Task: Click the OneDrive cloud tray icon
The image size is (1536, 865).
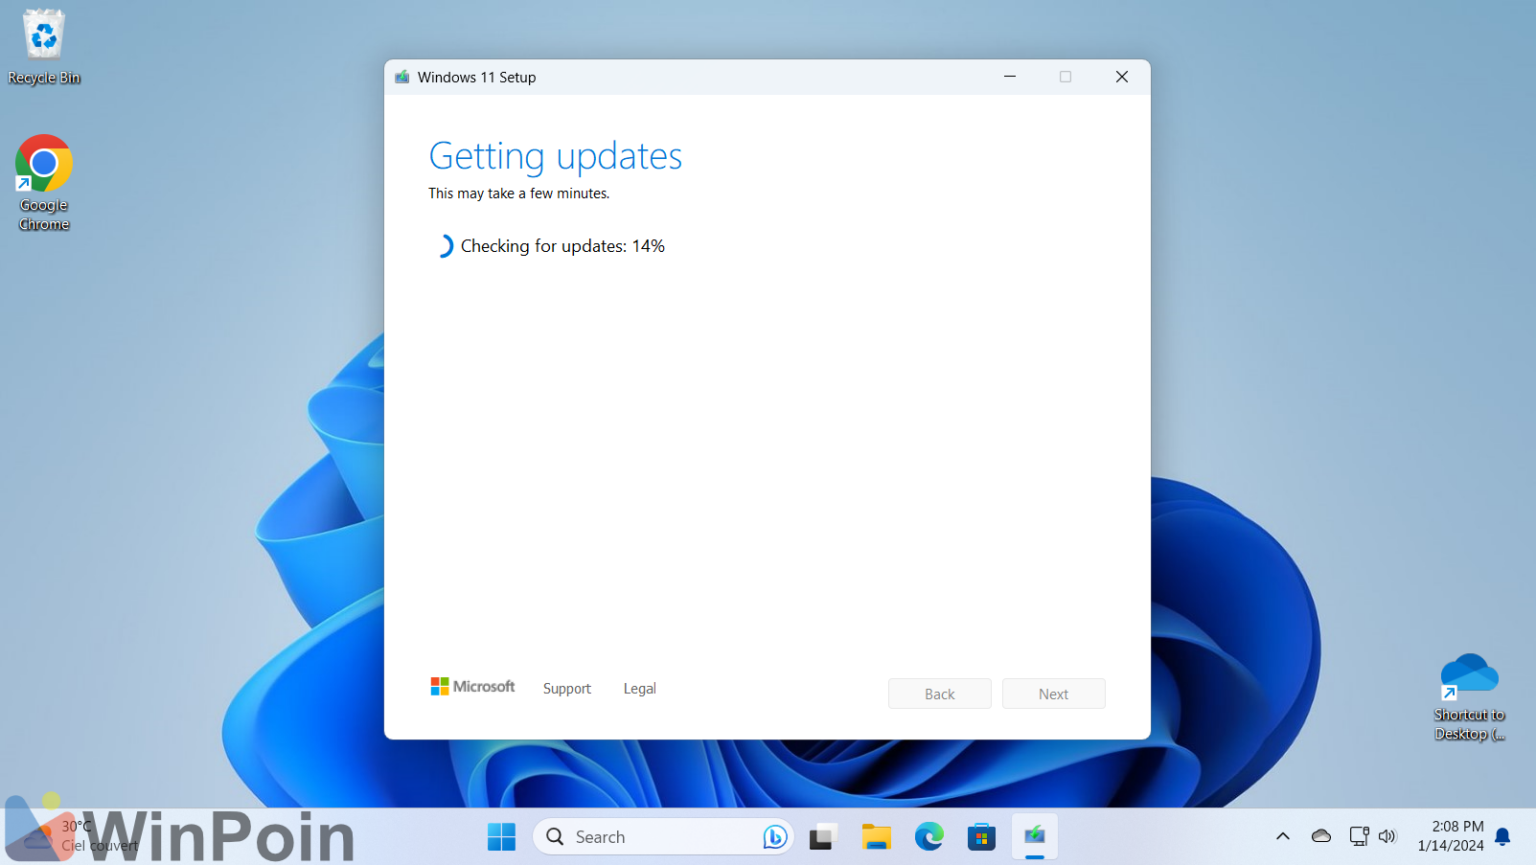Action: pyautogui.click(x=1321, y=836)
